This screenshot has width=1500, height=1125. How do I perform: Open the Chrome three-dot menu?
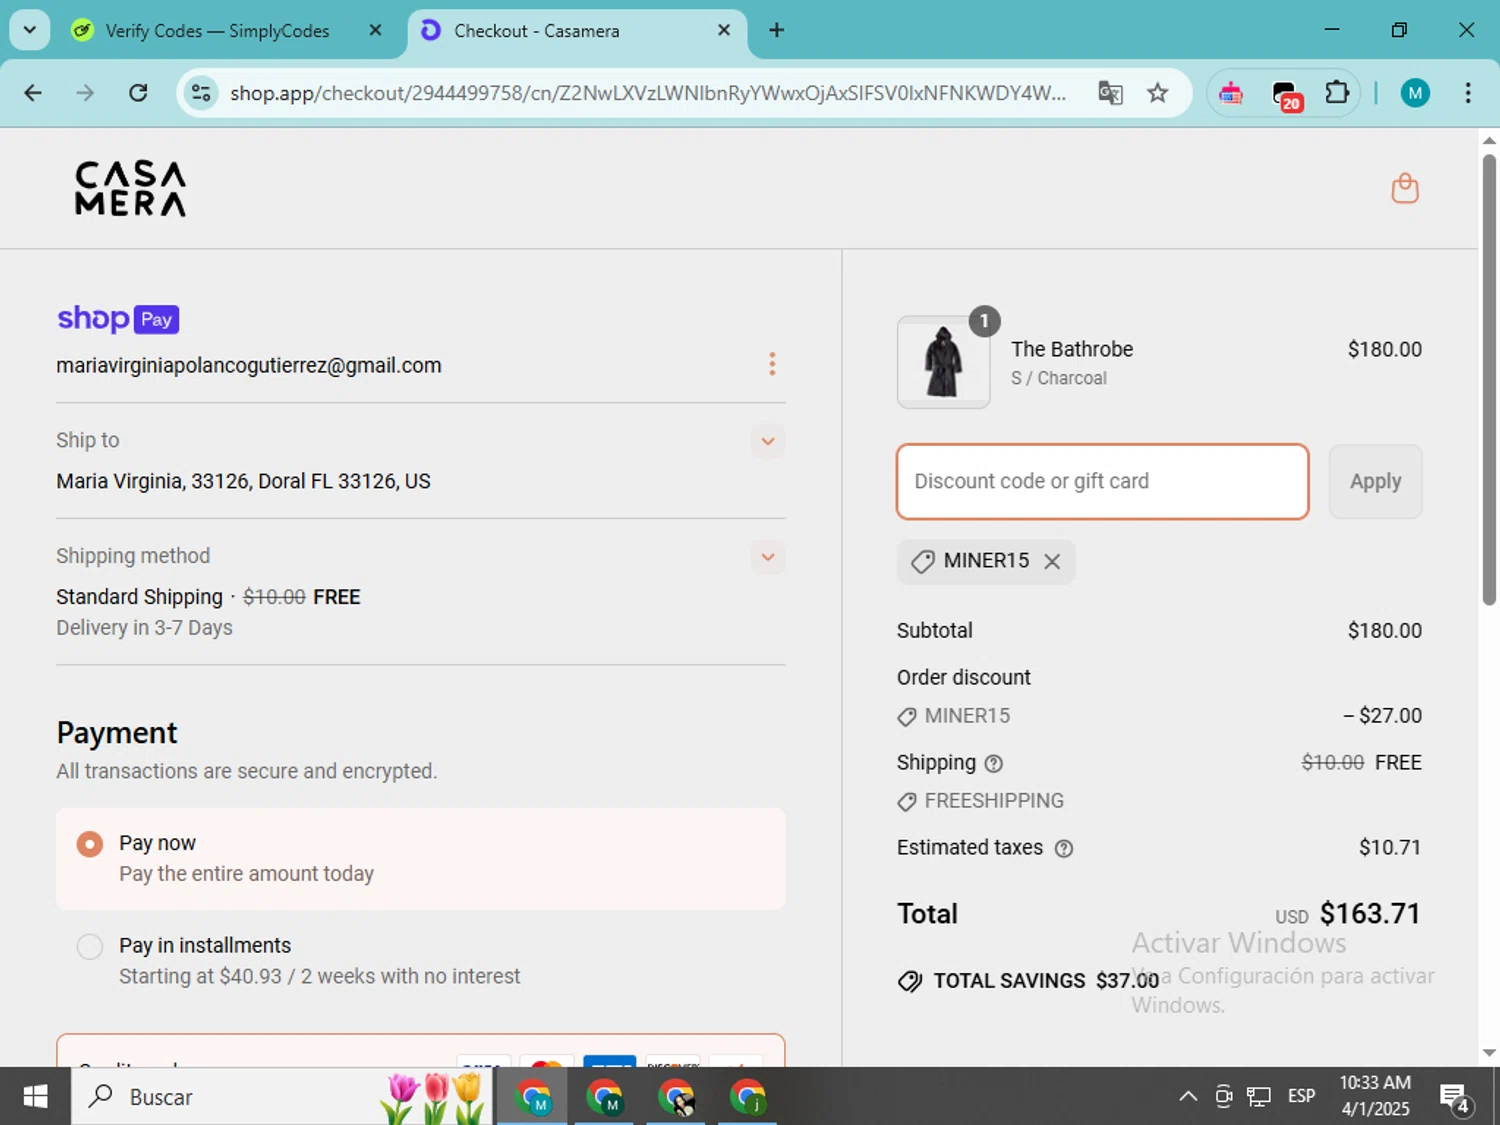click(1468, 93)
